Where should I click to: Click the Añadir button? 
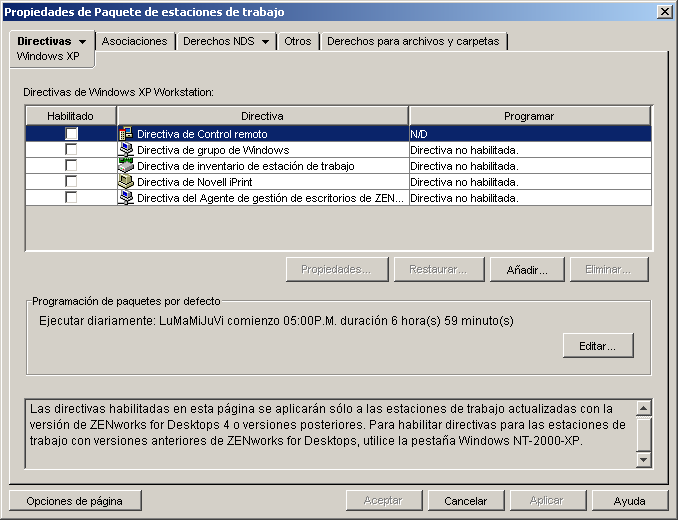tap(527, 270)
